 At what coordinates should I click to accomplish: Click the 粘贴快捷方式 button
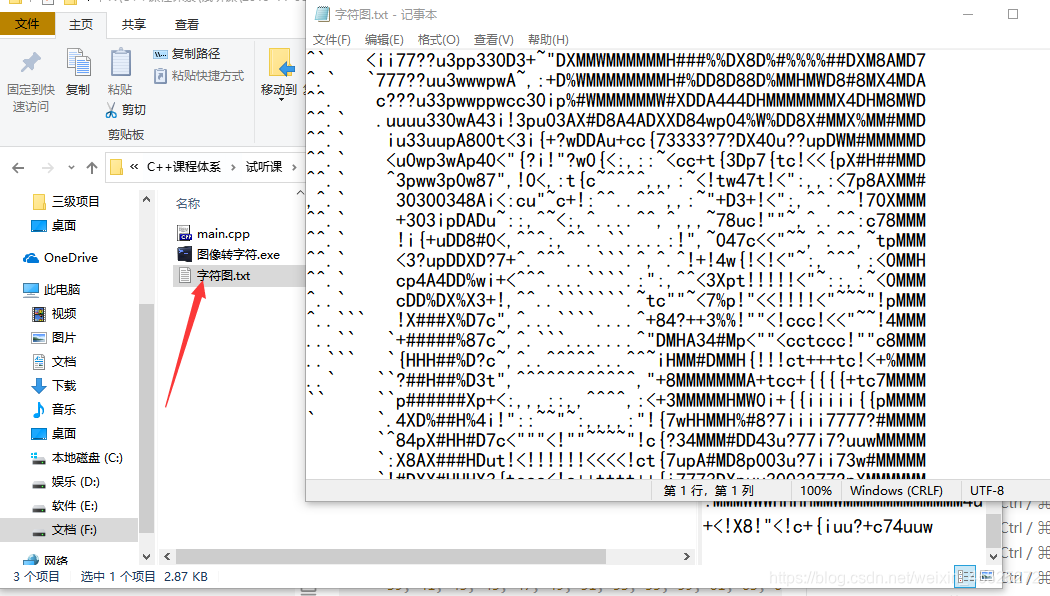tap(199, 76)
